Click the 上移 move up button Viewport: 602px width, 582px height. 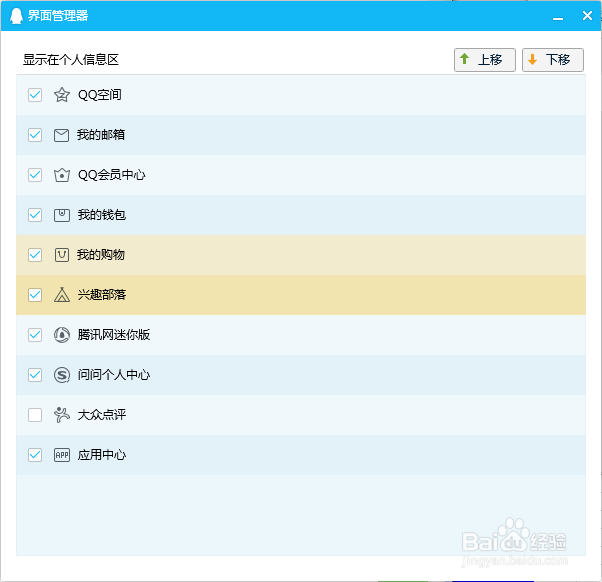pyautogui.click(x=485, y=60)
